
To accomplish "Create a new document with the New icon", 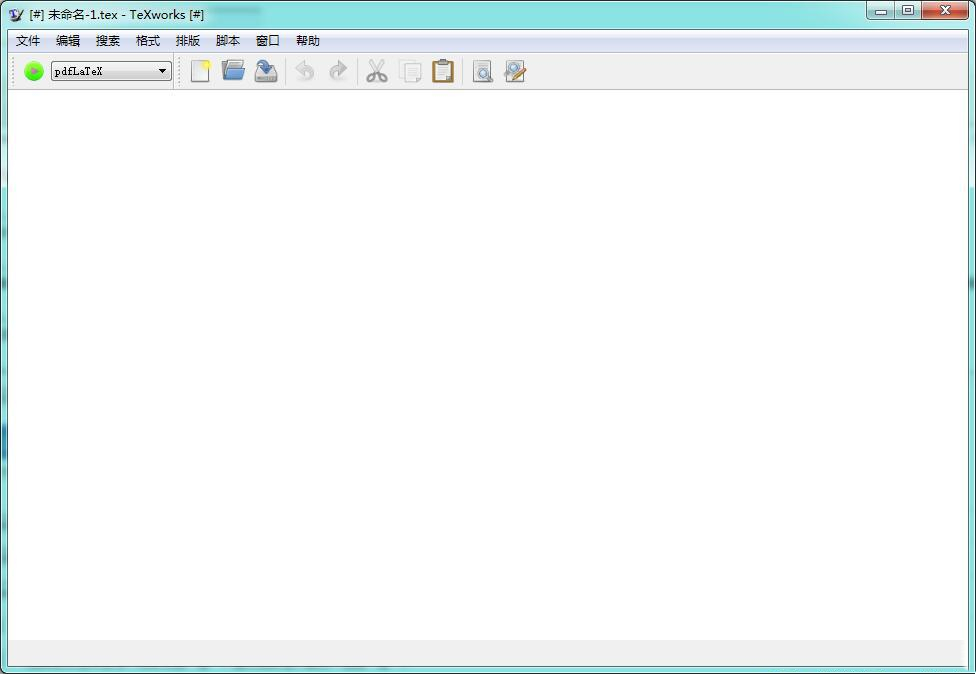I will tap(199, 71).
